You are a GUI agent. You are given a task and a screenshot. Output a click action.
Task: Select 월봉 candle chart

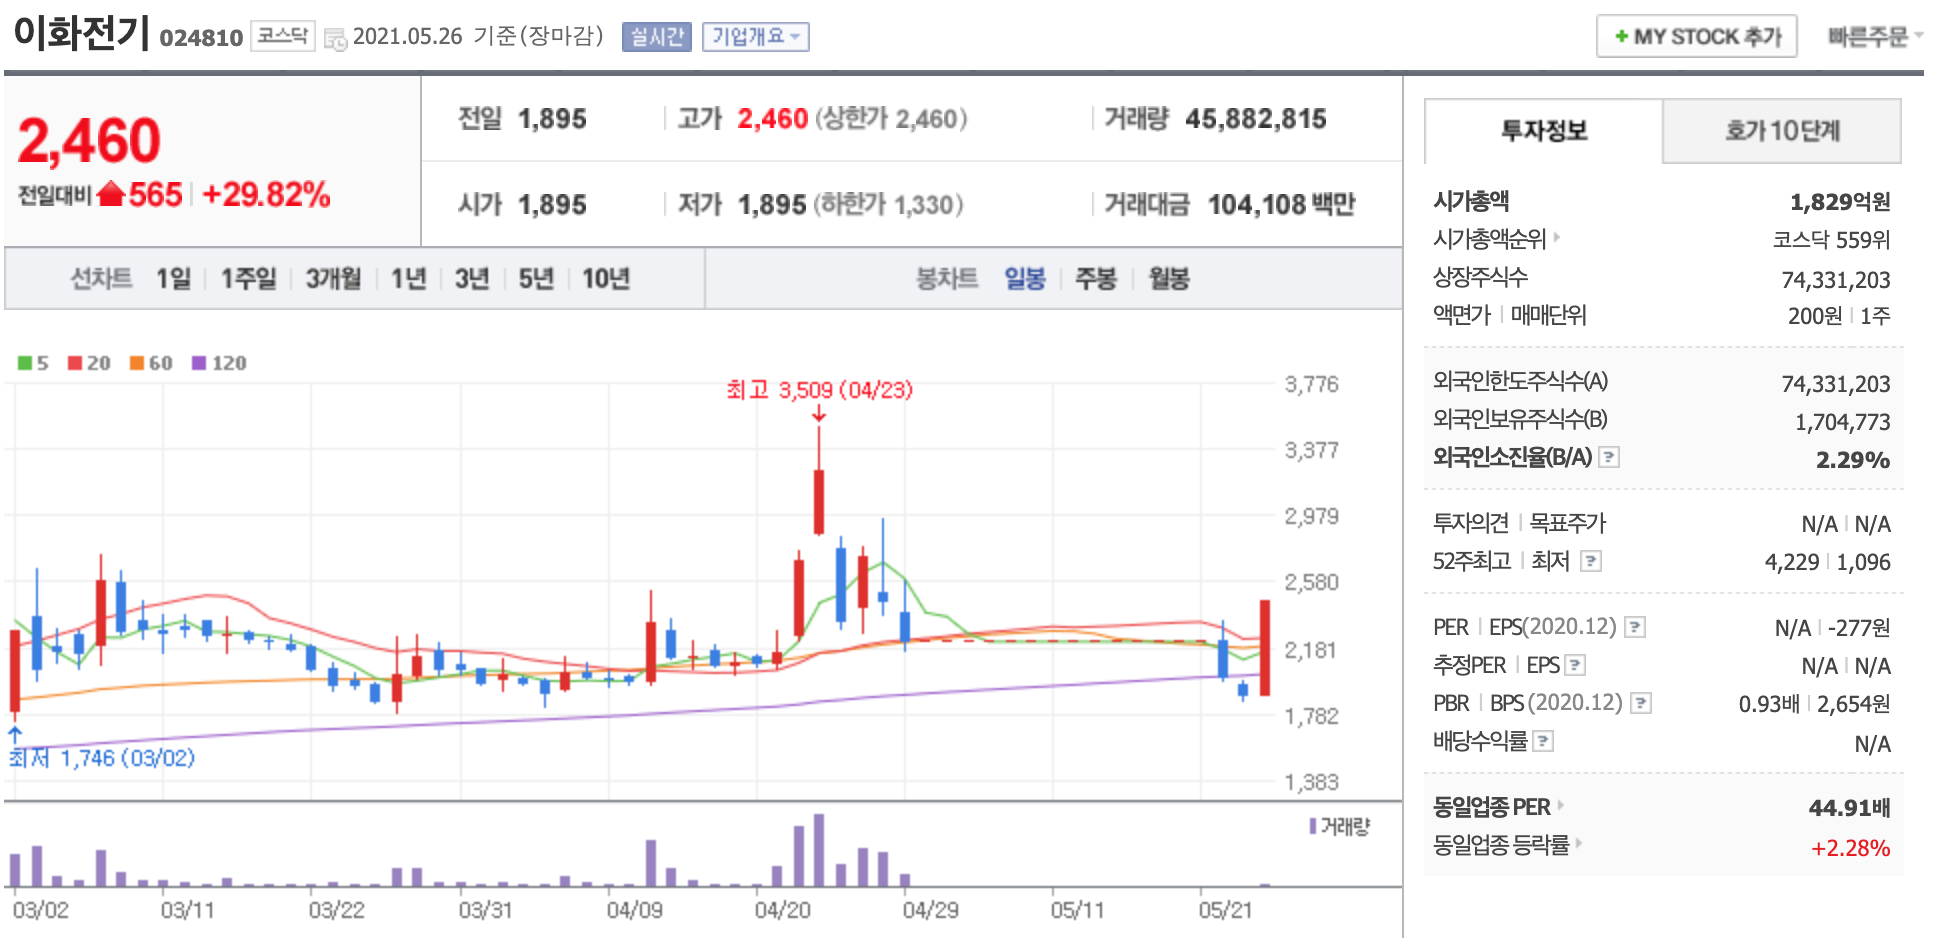pyautogui.click(x=1169, y=278)
